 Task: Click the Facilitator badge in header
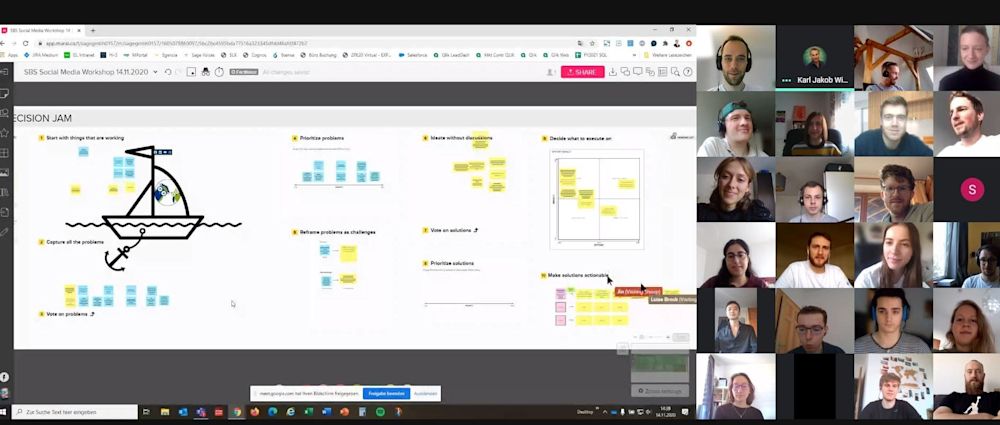pyautogui.click(x=244, y=72)
